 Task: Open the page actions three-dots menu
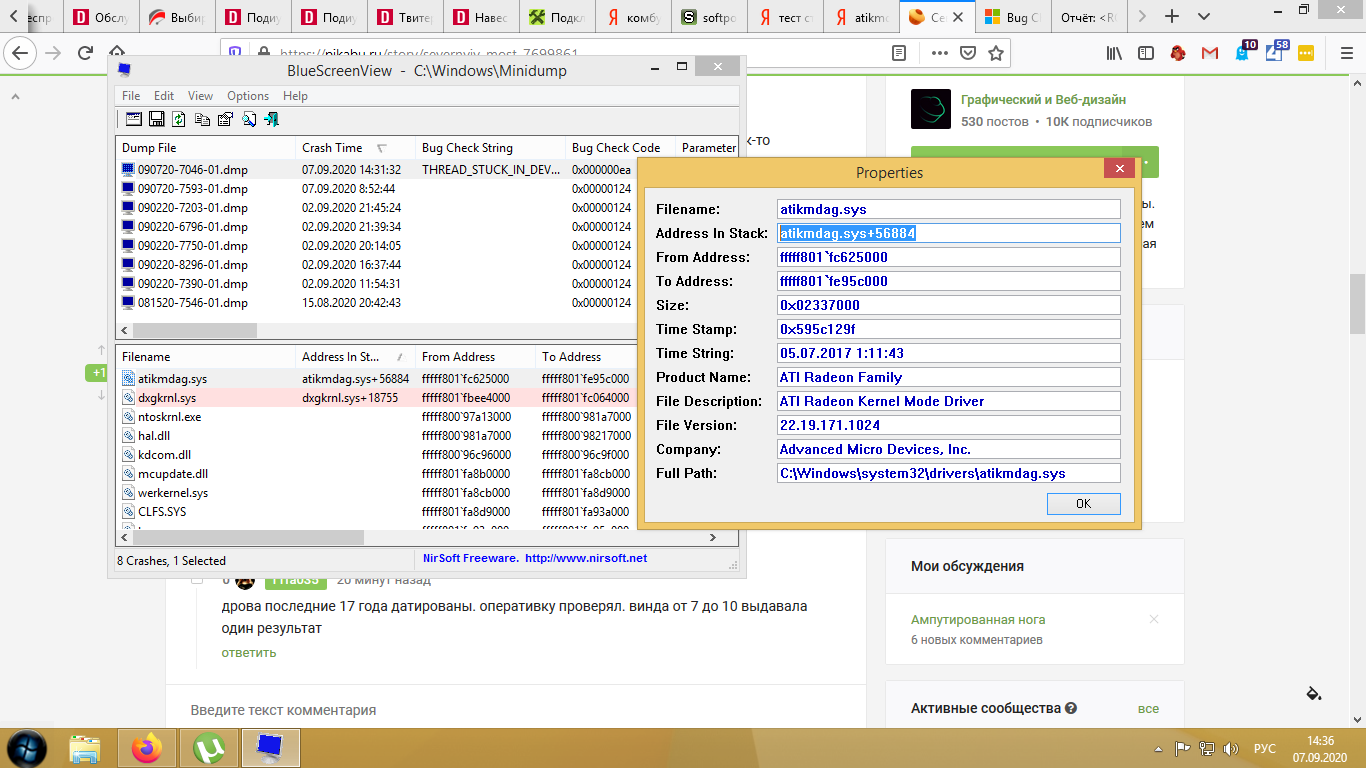[x=940, y=53]
